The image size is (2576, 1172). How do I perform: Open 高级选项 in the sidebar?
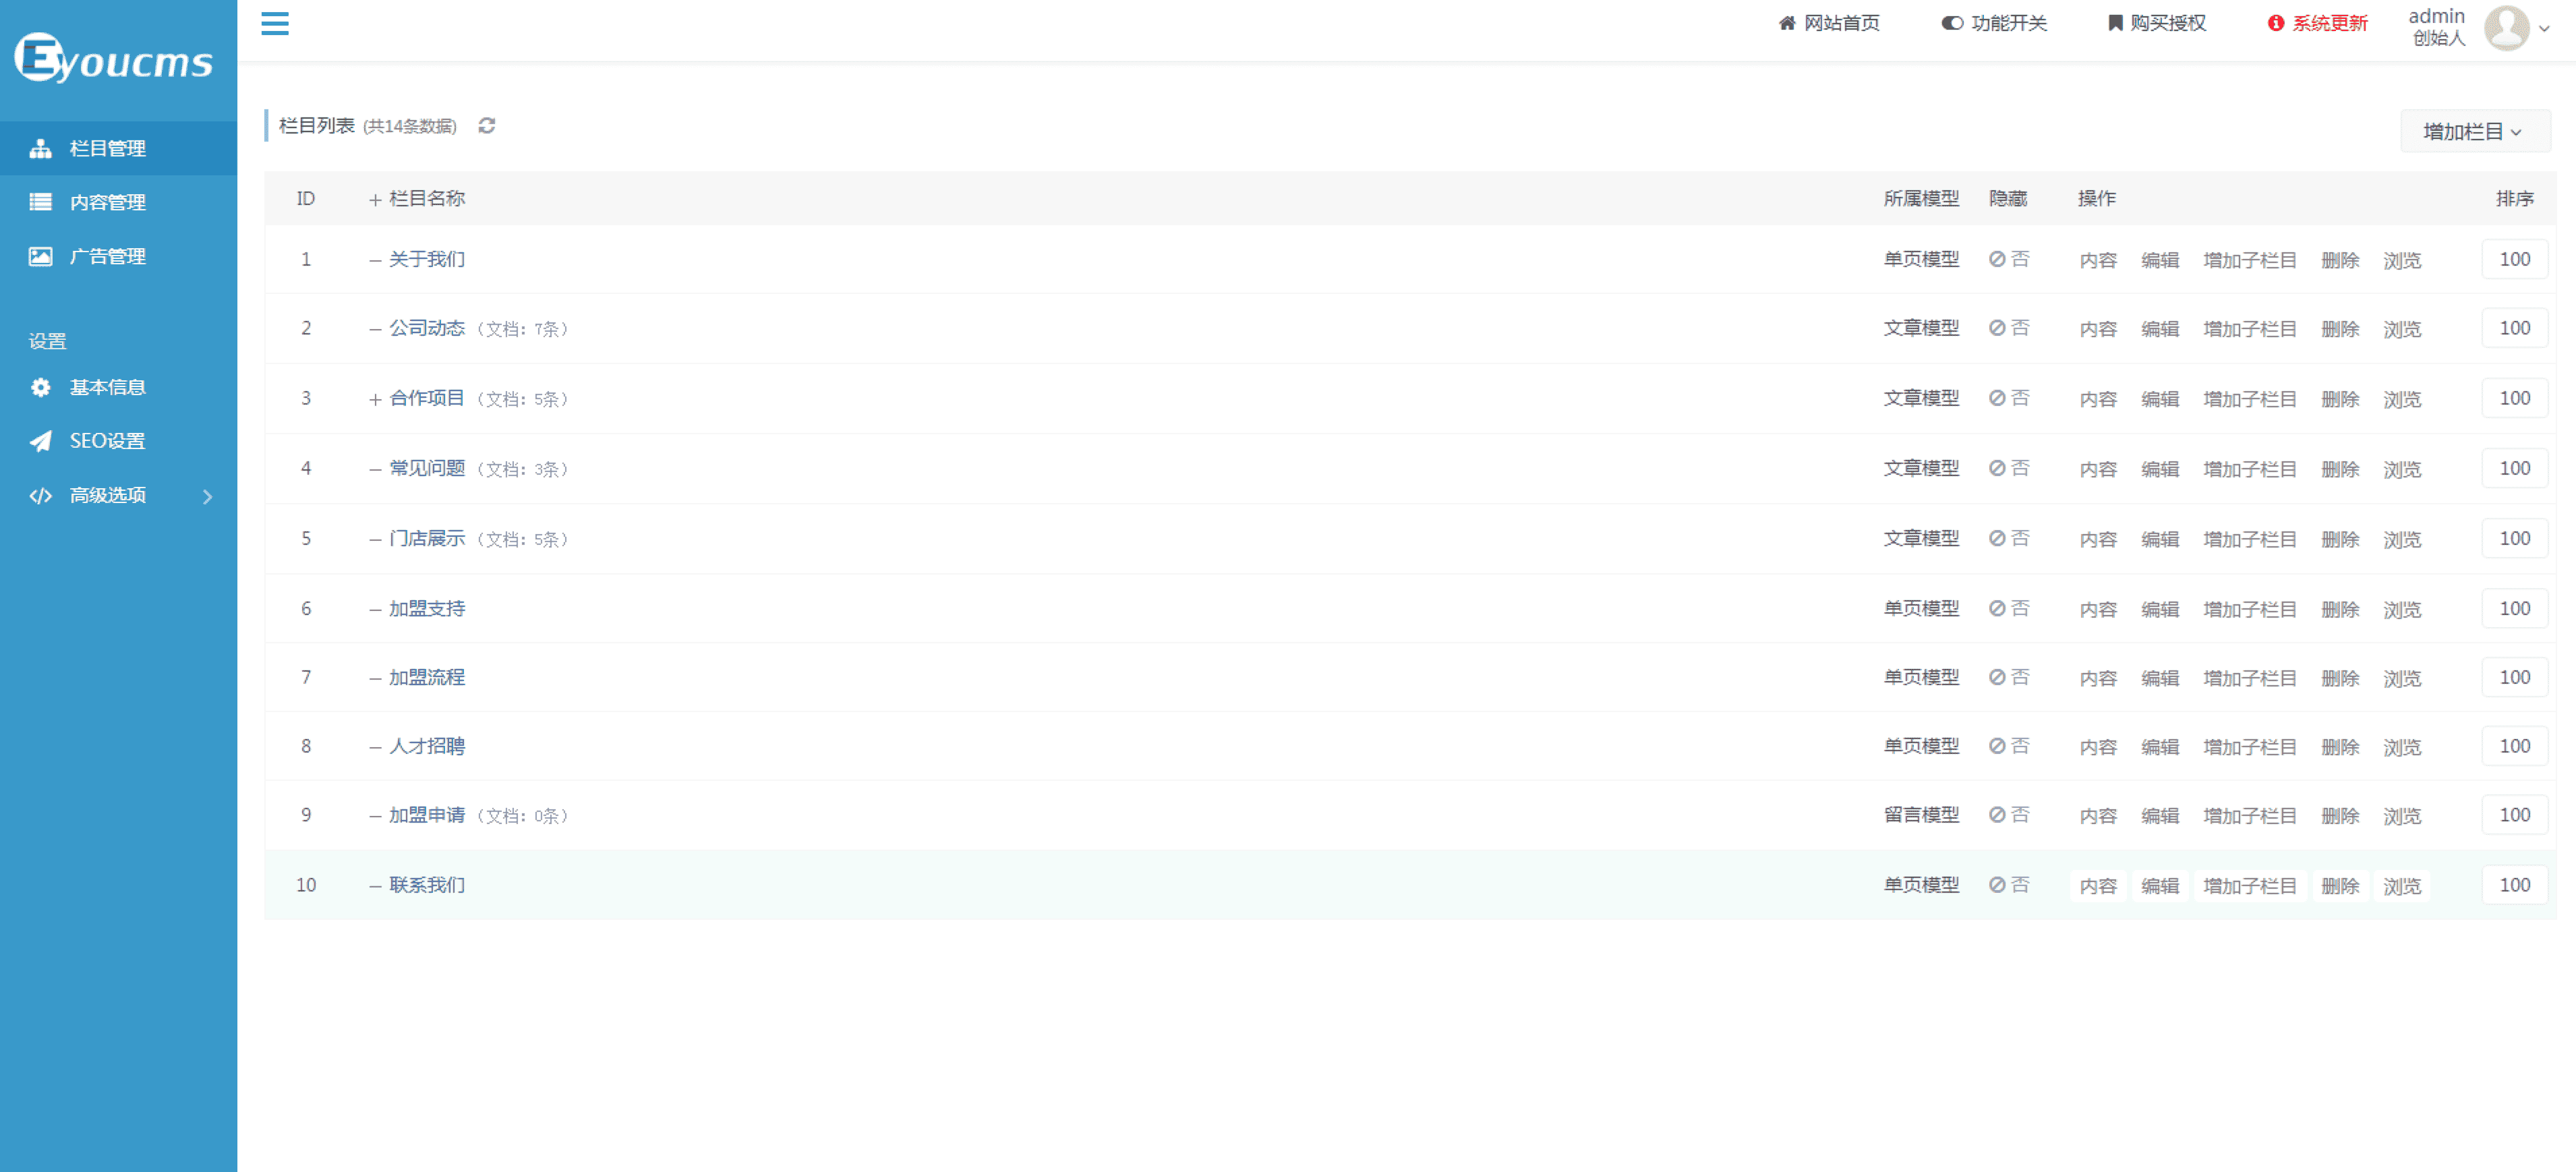[118, 495]
